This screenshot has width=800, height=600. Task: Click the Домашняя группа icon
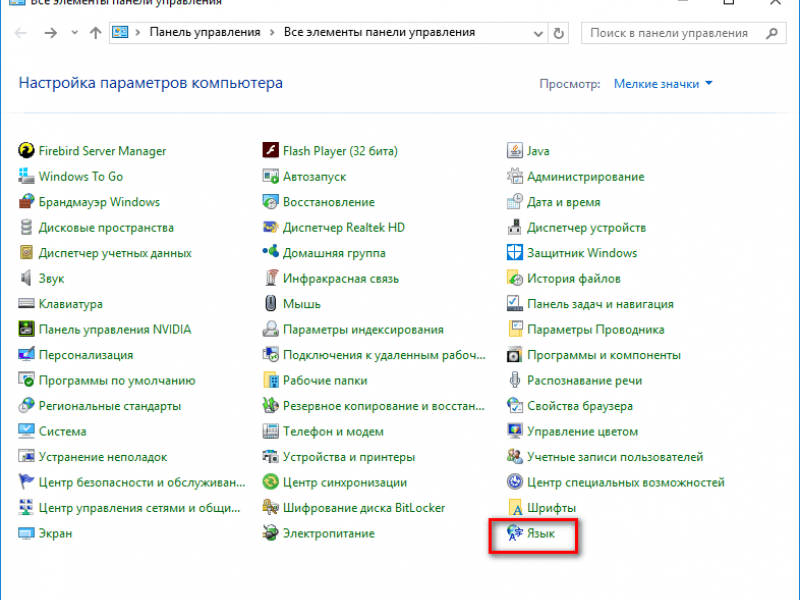270,253
